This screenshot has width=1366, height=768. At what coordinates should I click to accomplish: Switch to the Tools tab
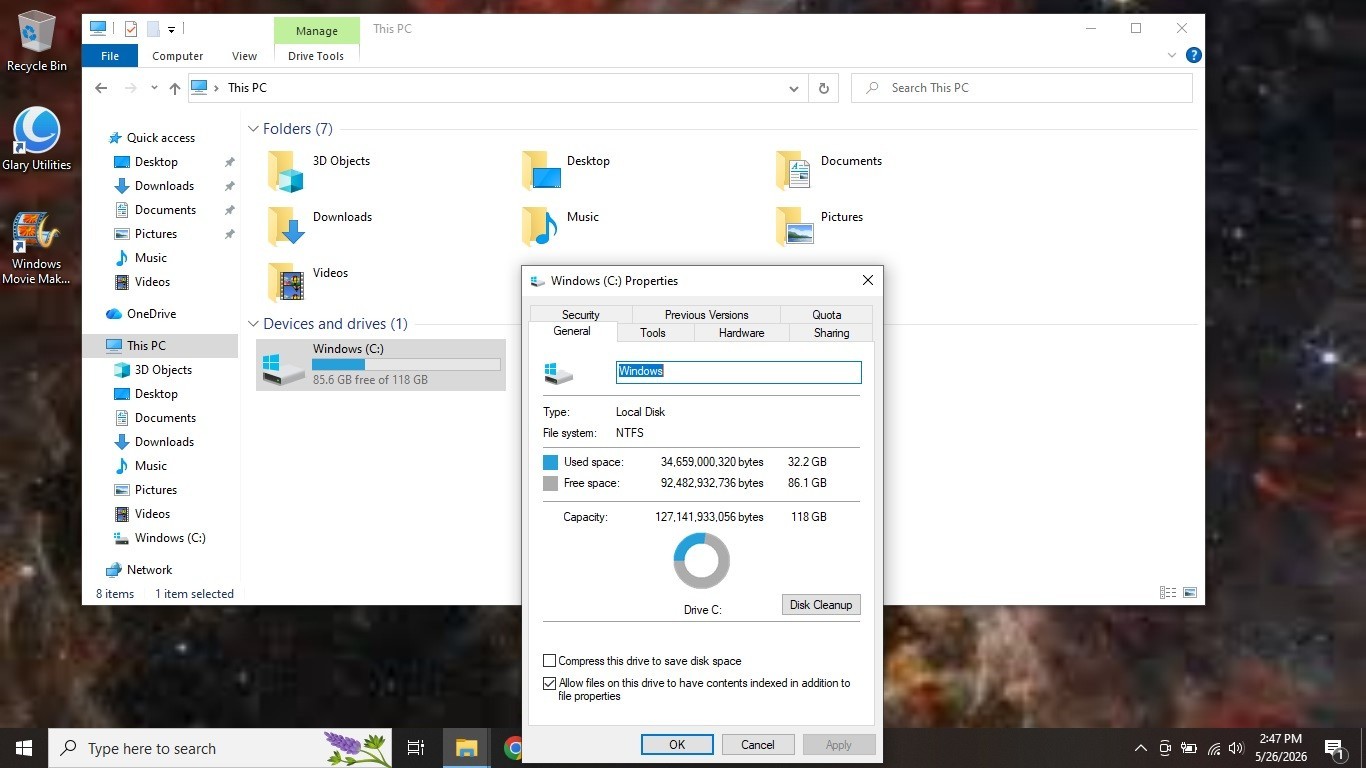(x=653, y=333)
